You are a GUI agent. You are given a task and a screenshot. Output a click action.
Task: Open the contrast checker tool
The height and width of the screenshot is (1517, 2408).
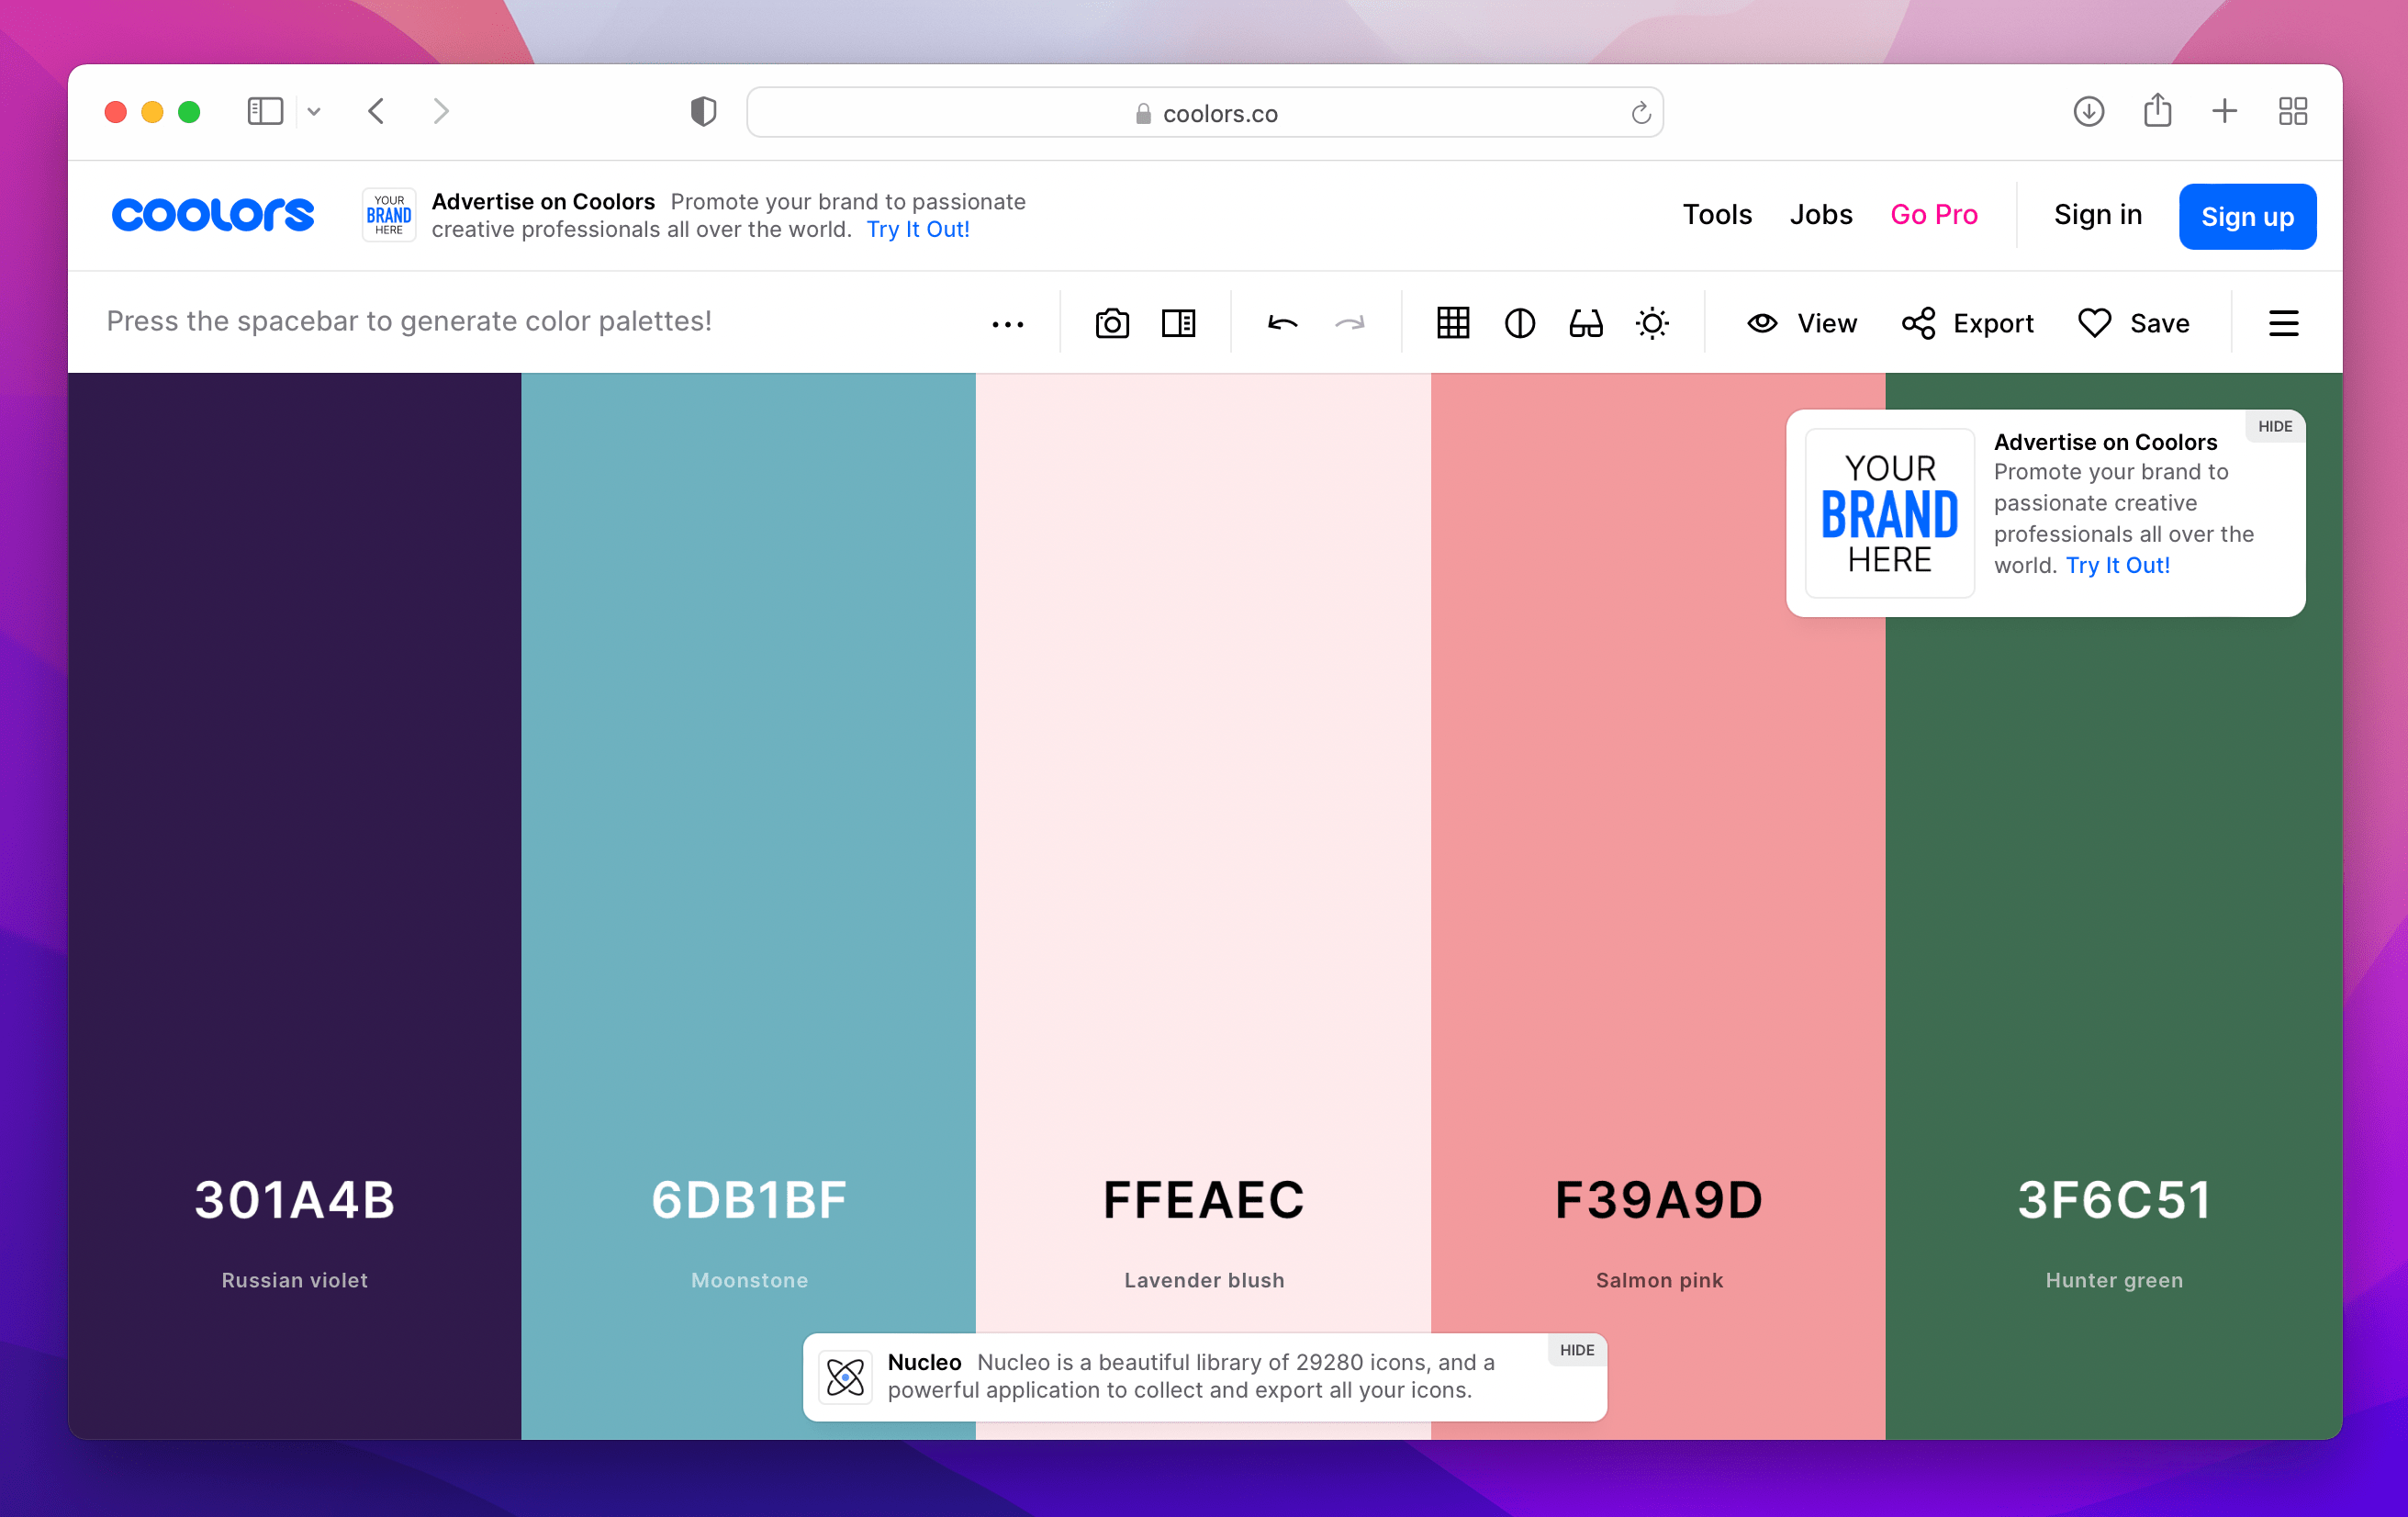tap(1519, 322)
